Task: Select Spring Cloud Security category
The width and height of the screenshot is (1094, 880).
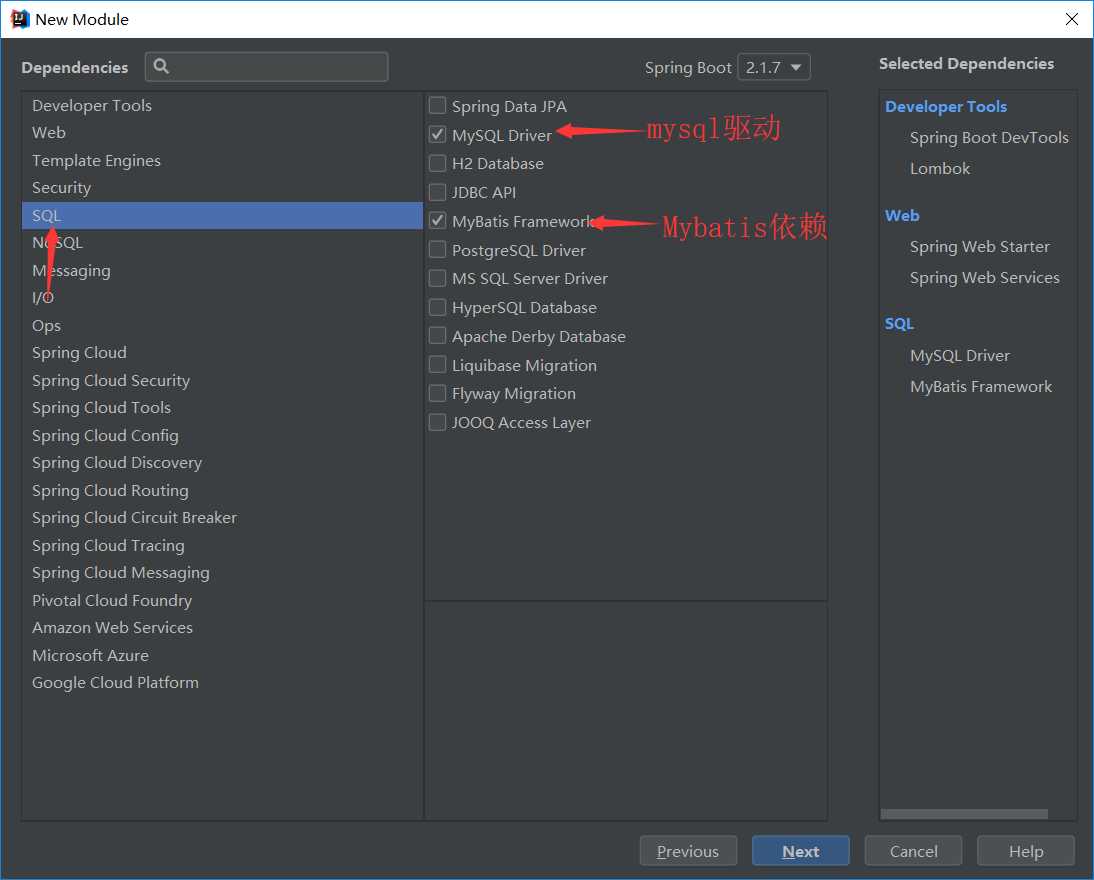Action: coord(222,380)
